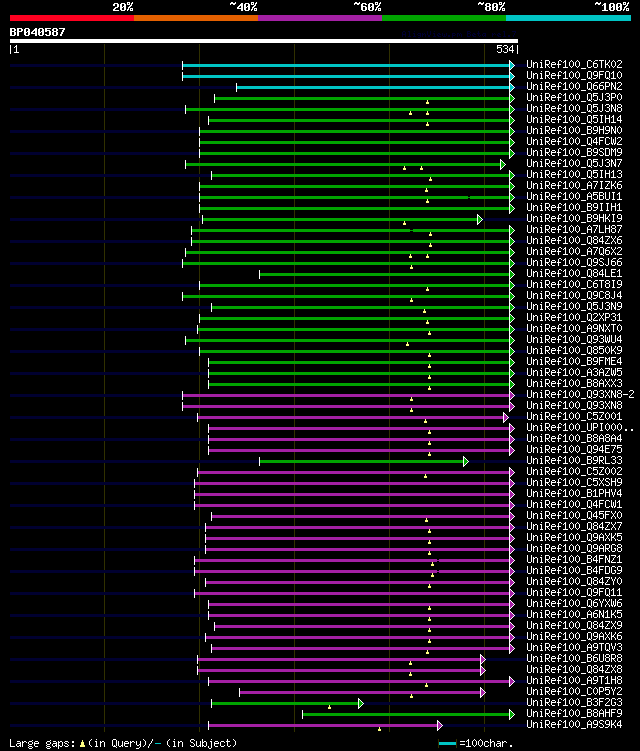Click the short green bar for UniRef100_B3F2G3

click(287, 704)
